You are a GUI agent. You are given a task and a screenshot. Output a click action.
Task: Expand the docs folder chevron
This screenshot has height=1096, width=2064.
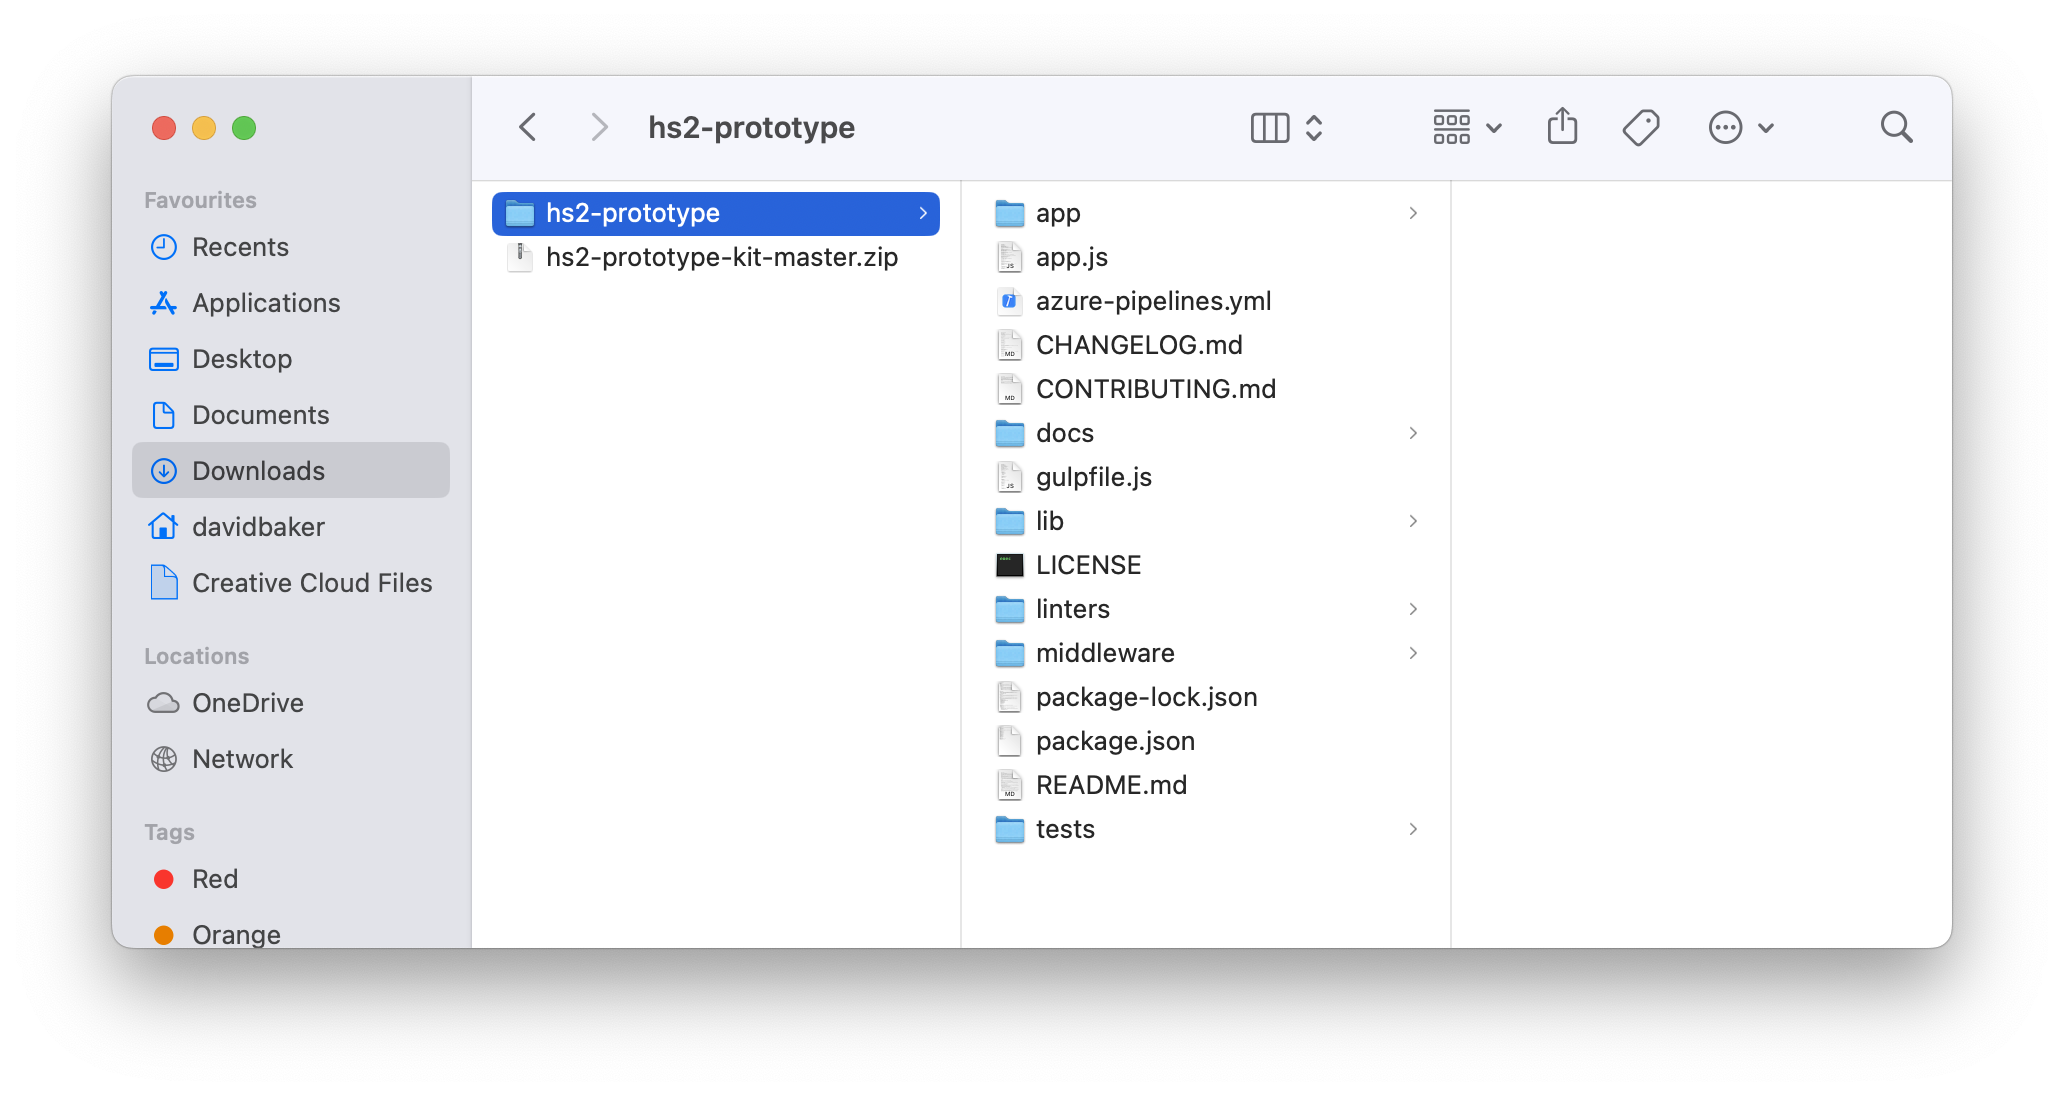1413,433
